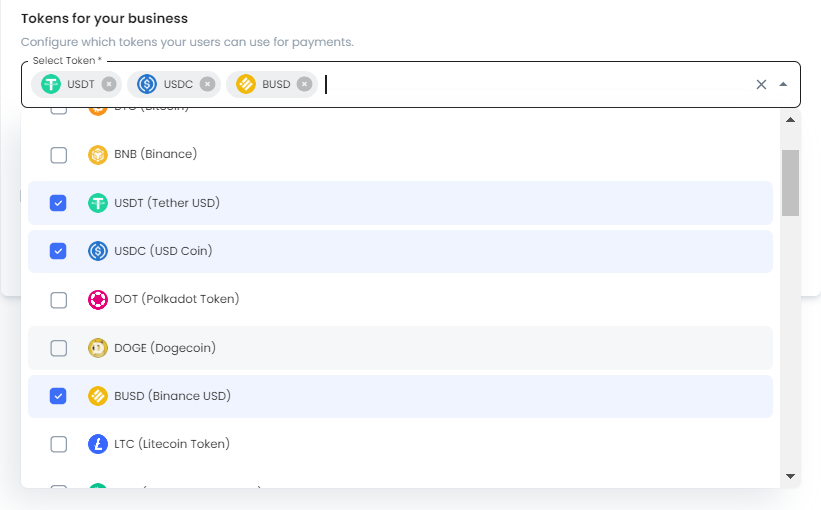Click the BUSD icon in selected chips

[x=246, y=84]
